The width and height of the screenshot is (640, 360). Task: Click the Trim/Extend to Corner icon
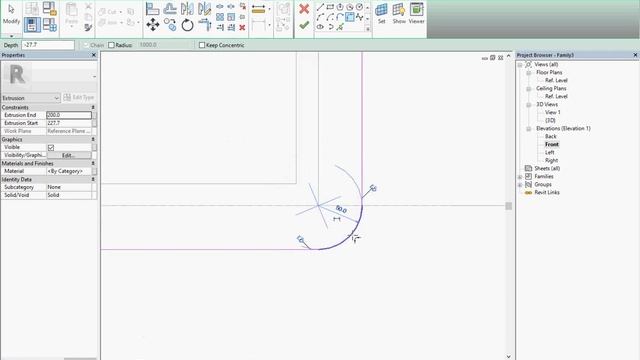[x=204, y=25]
